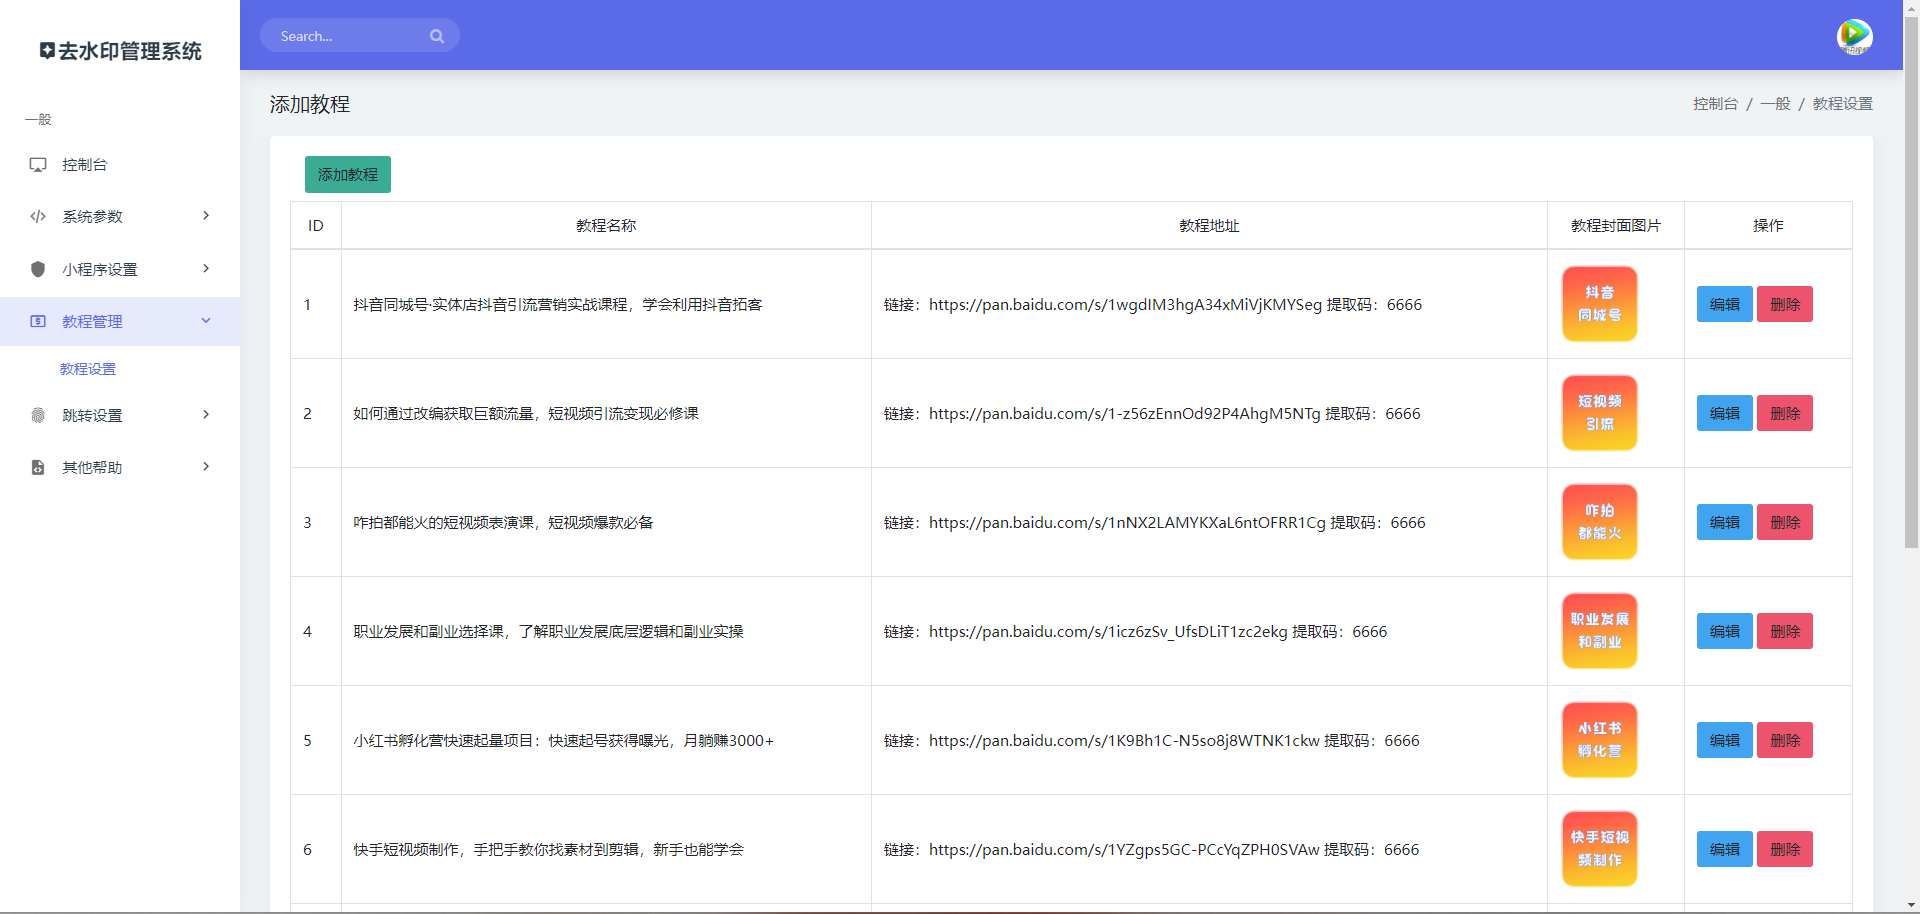Open 小程序设置 menu item
Image resolution: width=1920 pixels, height=914 pixels.
point(120,269)
